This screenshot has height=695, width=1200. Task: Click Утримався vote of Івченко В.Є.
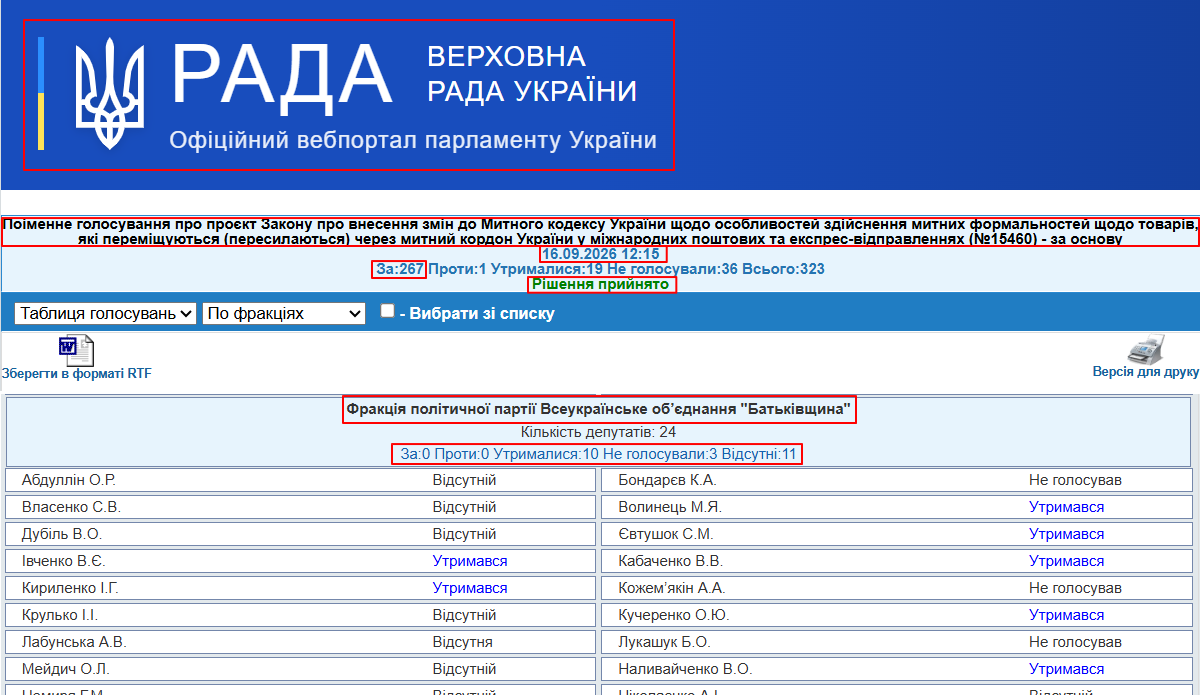470,561
